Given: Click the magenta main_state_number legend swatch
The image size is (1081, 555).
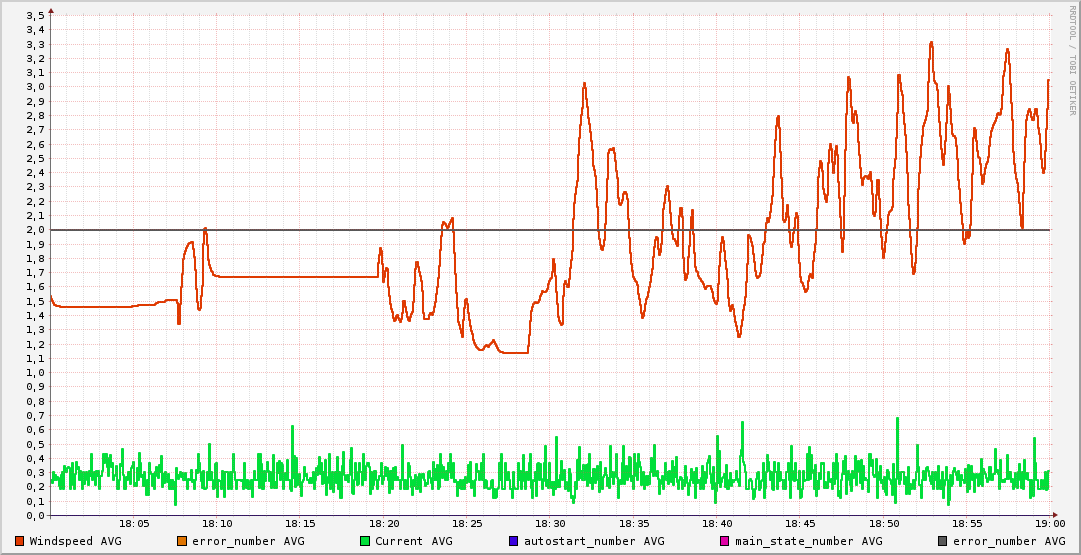Looking at the screenshot, I should tap(725, 541).
